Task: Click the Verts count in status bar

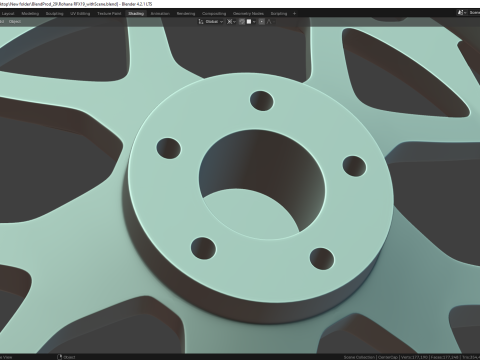Action: click(x=414, y=357)
